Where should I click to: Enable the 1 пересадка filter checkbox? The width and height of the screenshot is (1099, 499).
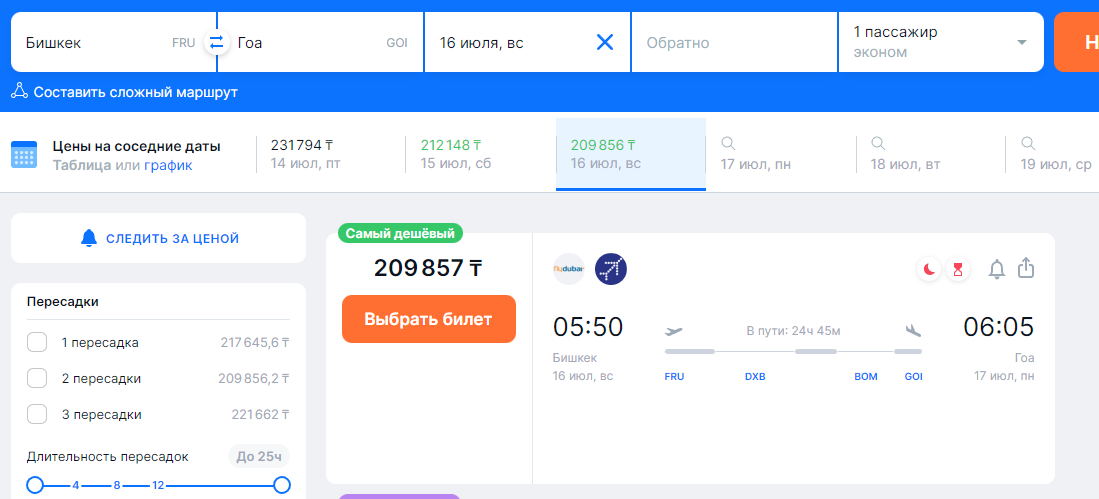[x=37, y=343]
